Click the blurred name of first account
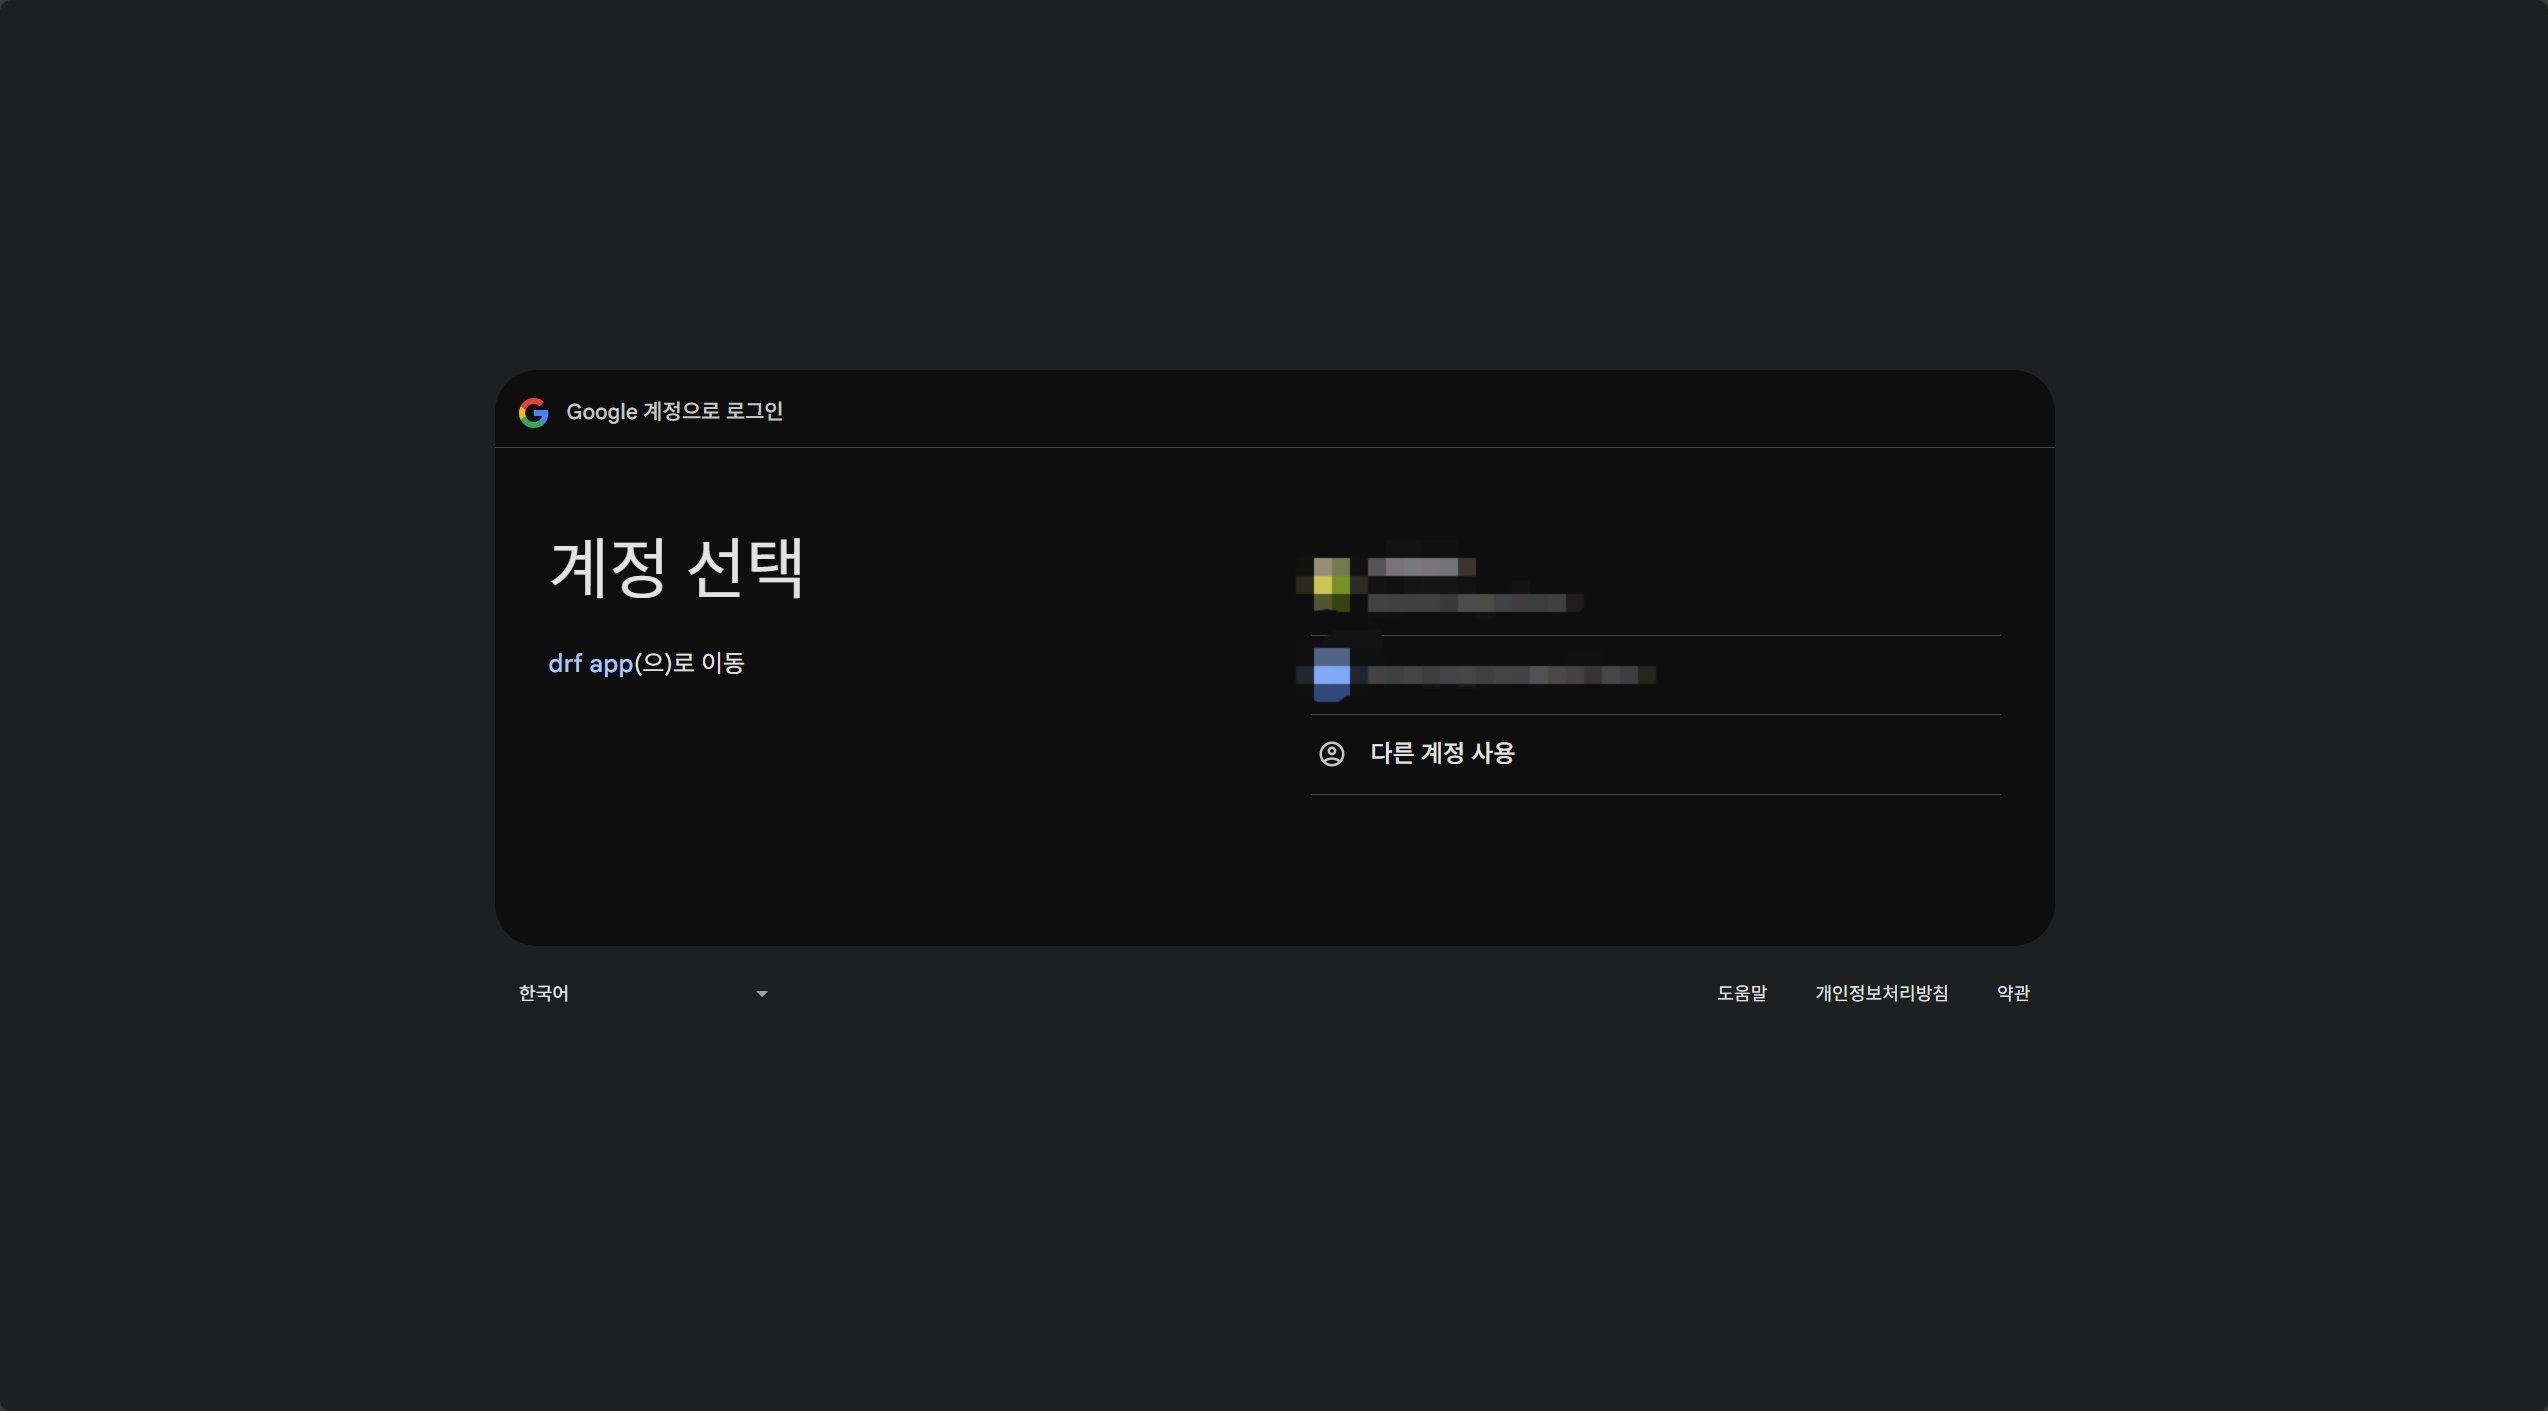Viewport: 2548px width, 1411px height. tap(1420, 567)
